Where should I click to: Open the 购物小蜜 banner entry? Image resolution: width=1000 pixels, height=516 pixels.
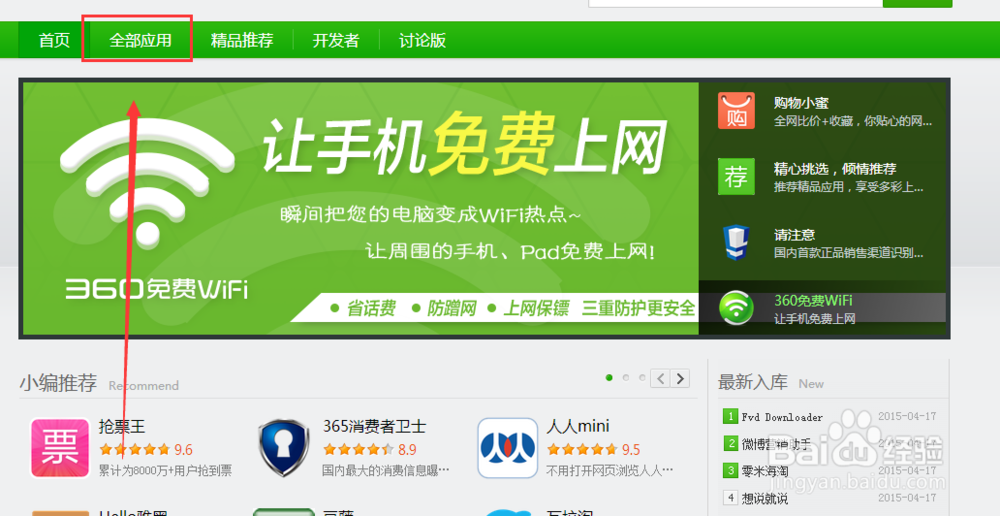823,112
